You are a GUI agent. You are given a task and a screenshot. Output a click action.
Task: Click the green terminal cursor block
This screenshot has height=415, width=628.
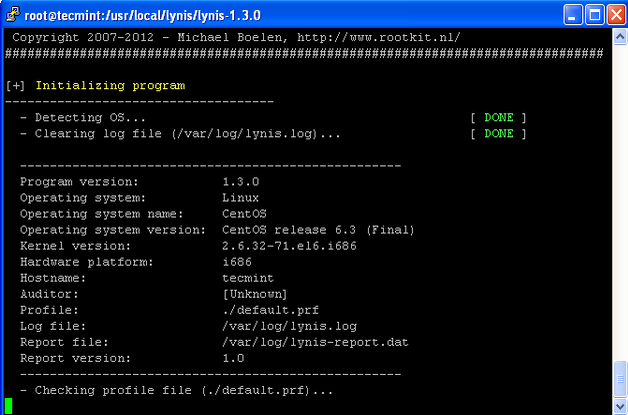[x=8, y=406]
